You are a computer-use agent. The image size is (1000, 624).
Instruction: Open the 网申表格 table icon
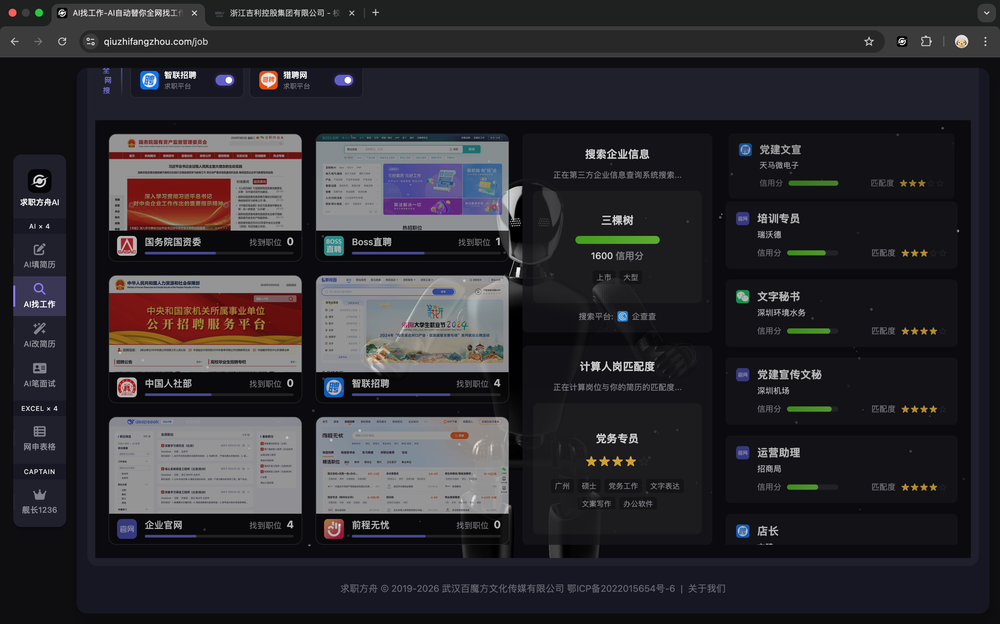[40, 431]
